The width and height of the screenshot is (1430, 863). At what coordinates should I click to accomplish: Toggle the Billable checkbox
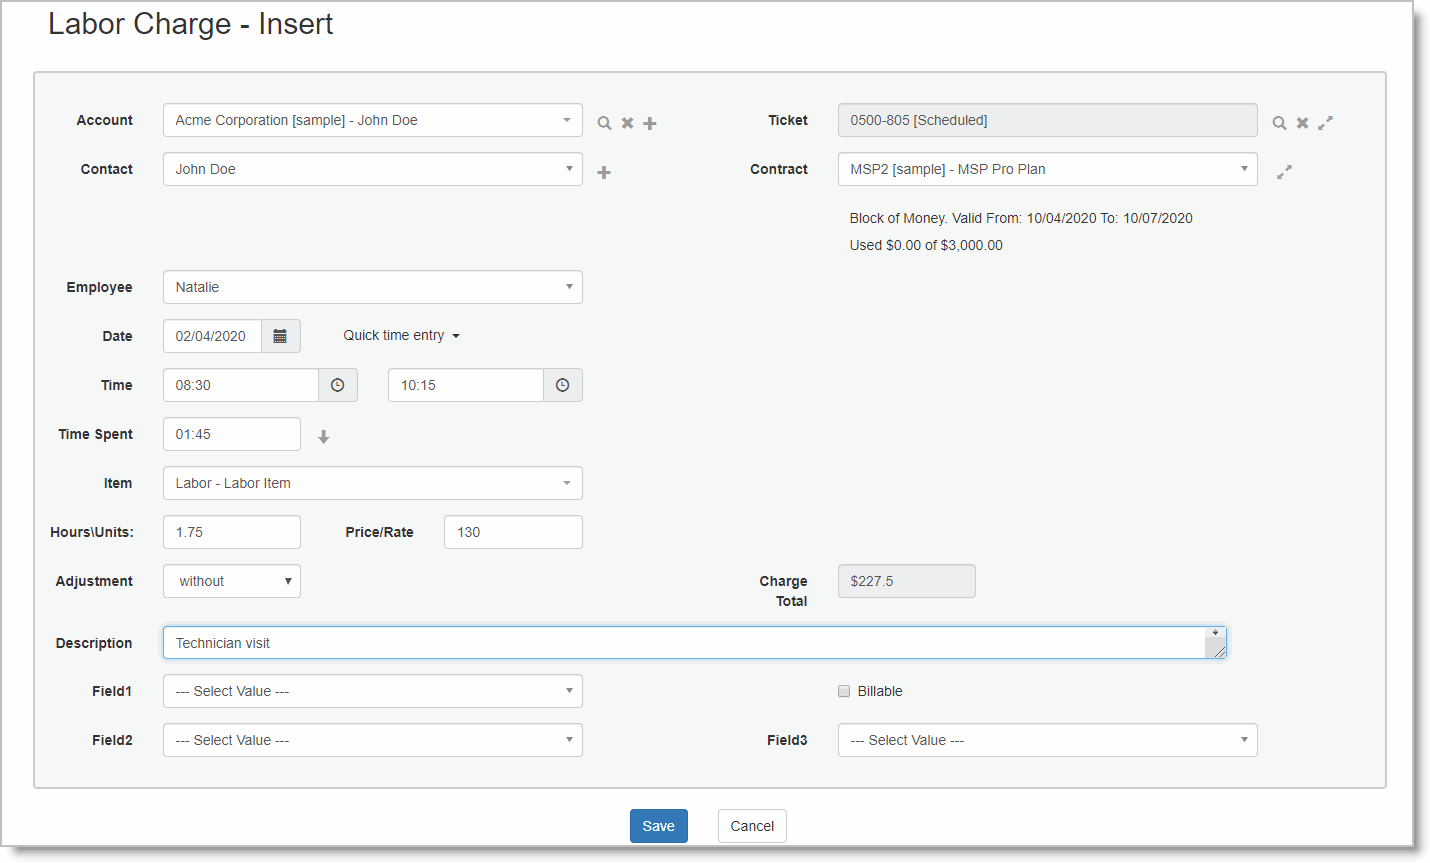point(844,691)
